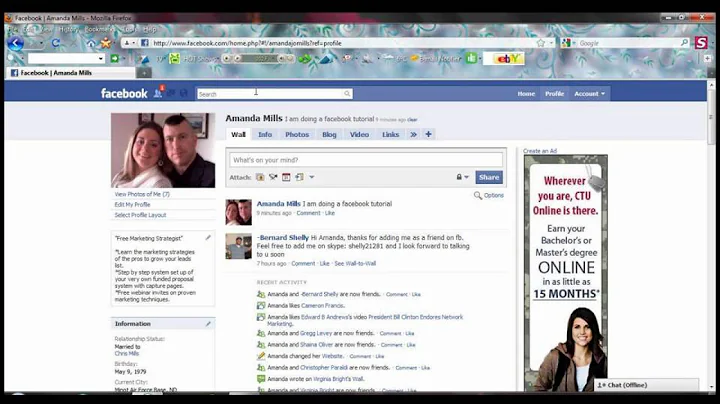Open View Photos of Me link
Screen dimensions: 720x404
tap(142, 194)
